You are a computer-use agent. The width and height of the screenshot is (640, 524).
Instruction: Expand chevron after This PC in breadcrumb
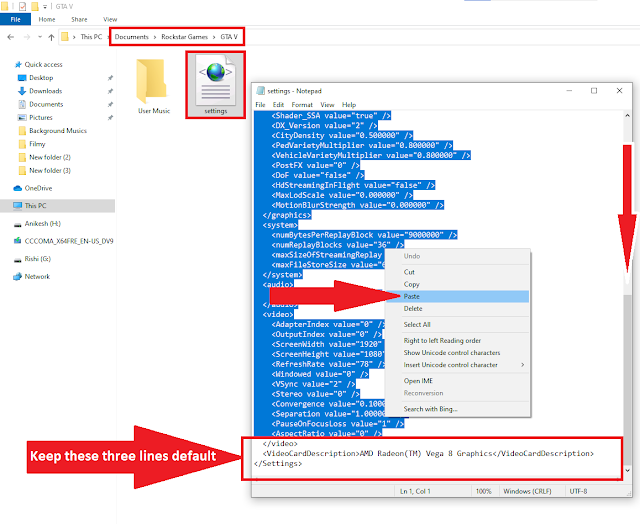click(x=108, y=37)
